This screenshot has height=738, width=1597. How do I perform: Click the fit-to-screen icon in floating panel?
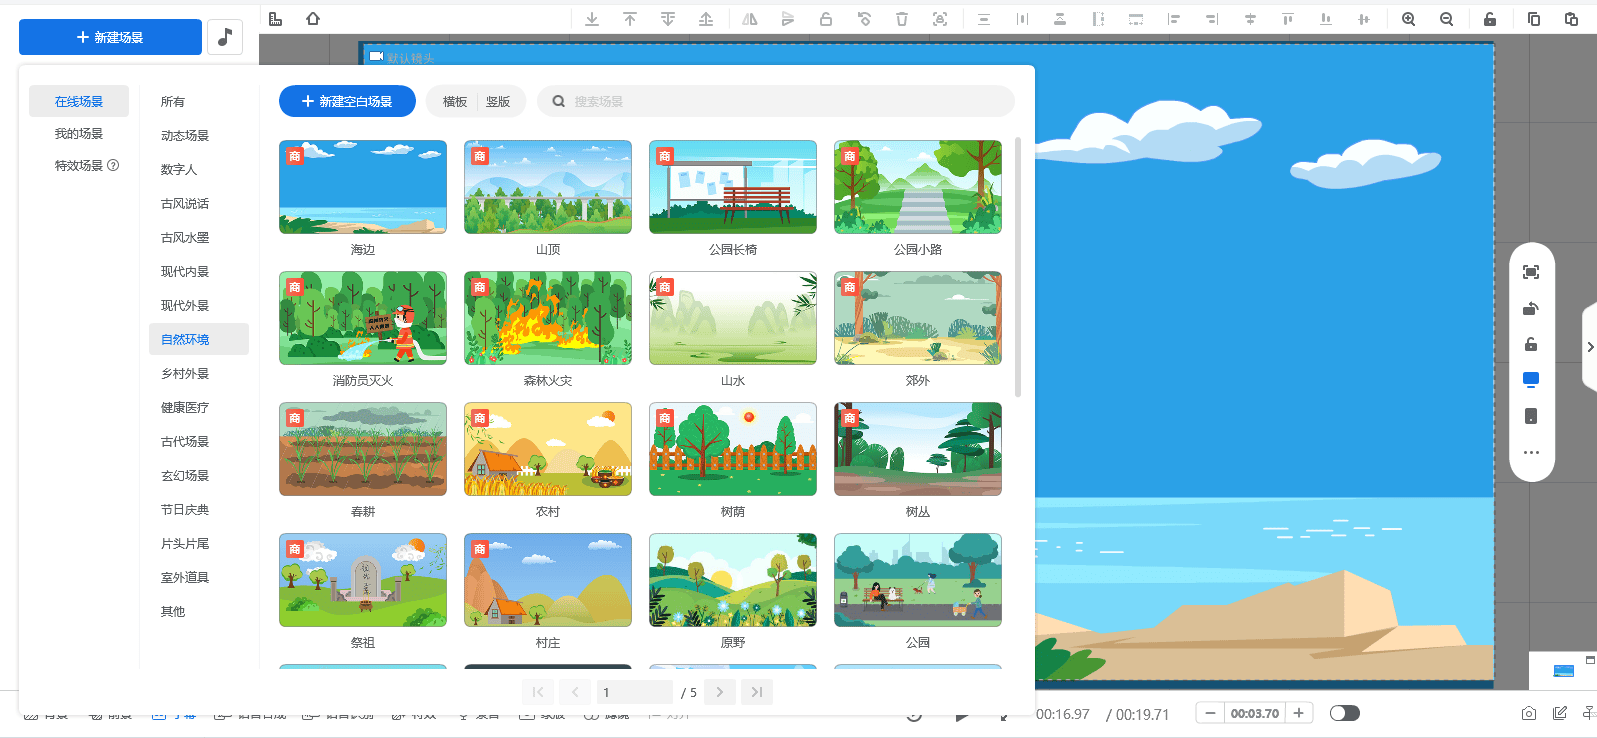tap(1530, 272)
